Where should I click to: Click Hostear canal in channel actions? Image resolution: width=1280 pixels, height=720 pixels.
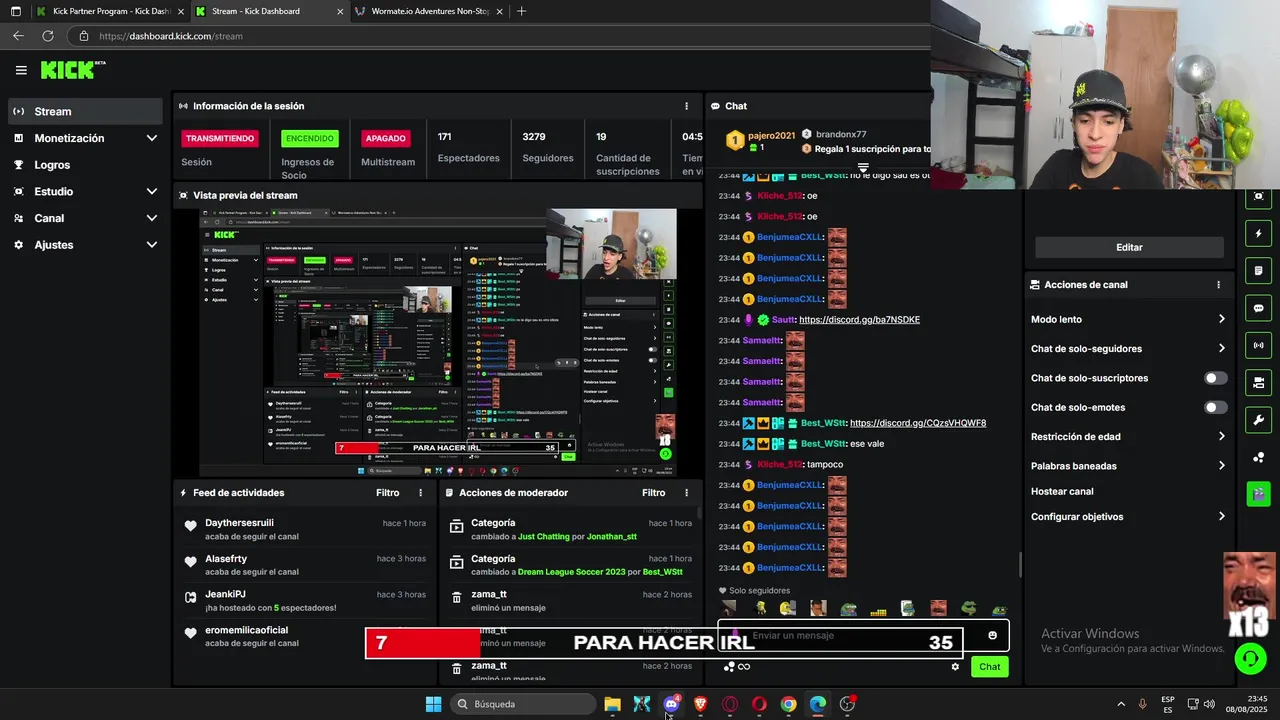(1062, 492)
